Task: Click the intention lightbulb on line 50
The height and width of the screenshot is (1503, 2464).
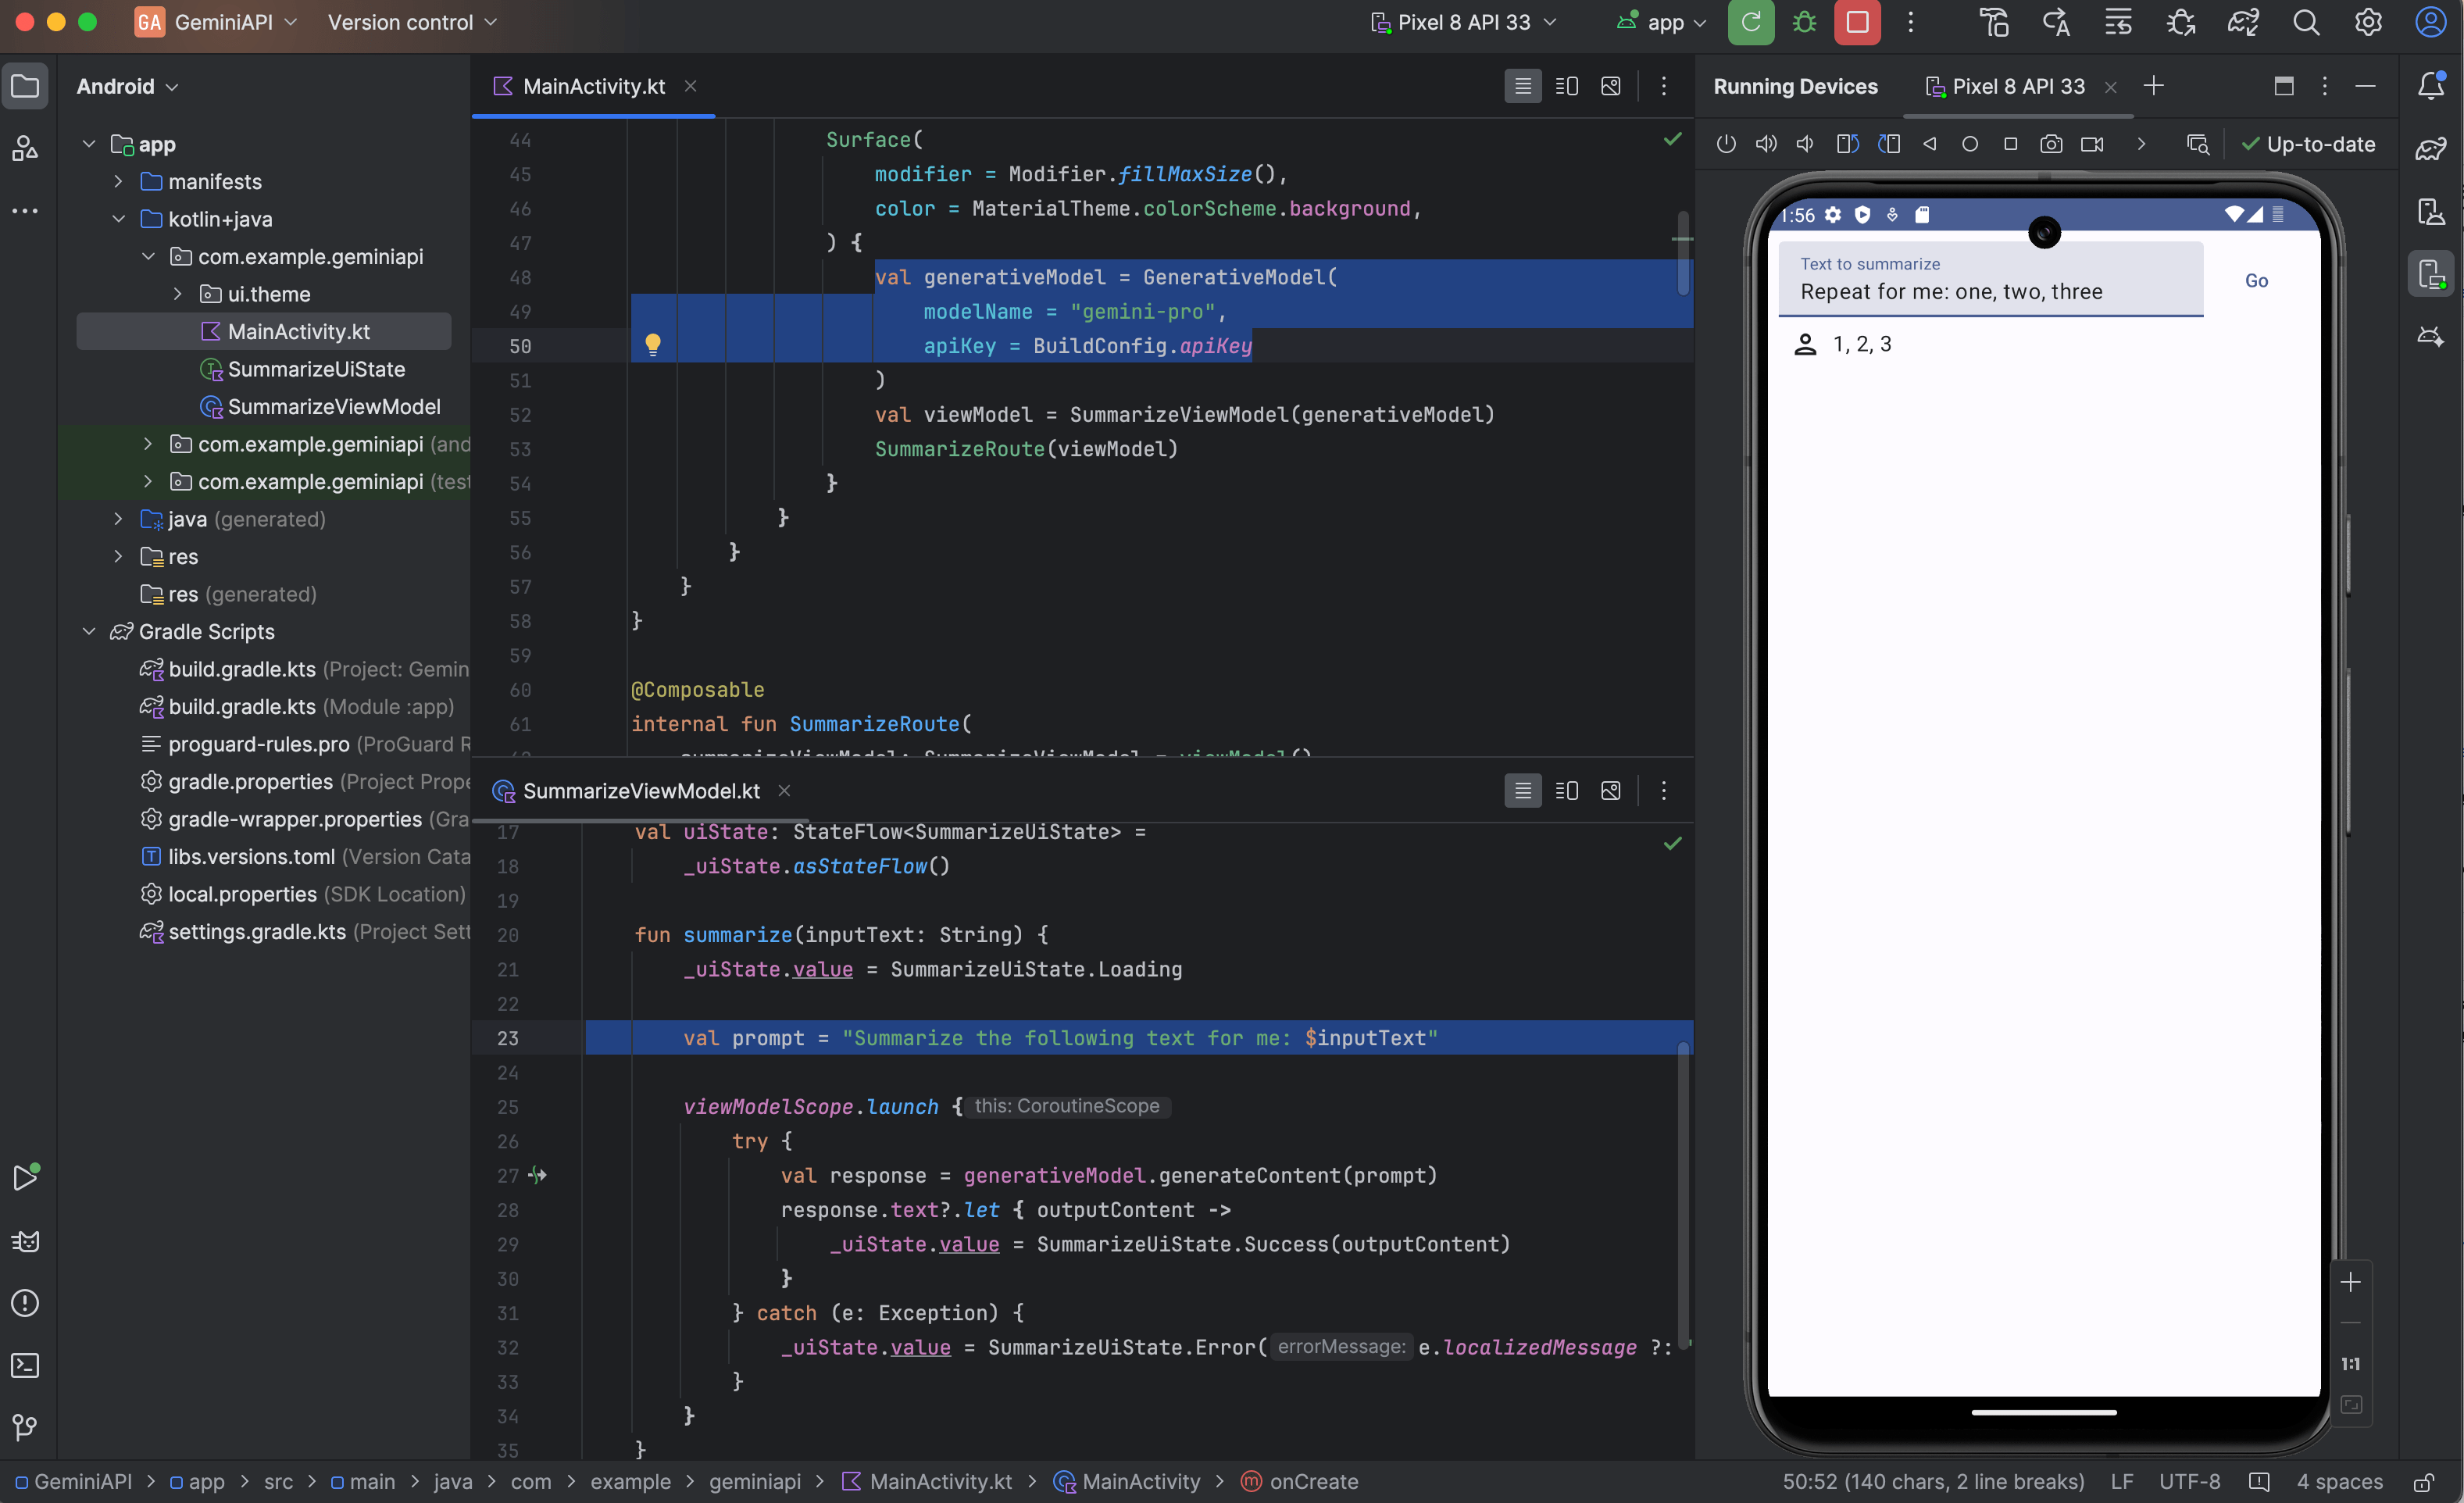Action: click(653, 345)
